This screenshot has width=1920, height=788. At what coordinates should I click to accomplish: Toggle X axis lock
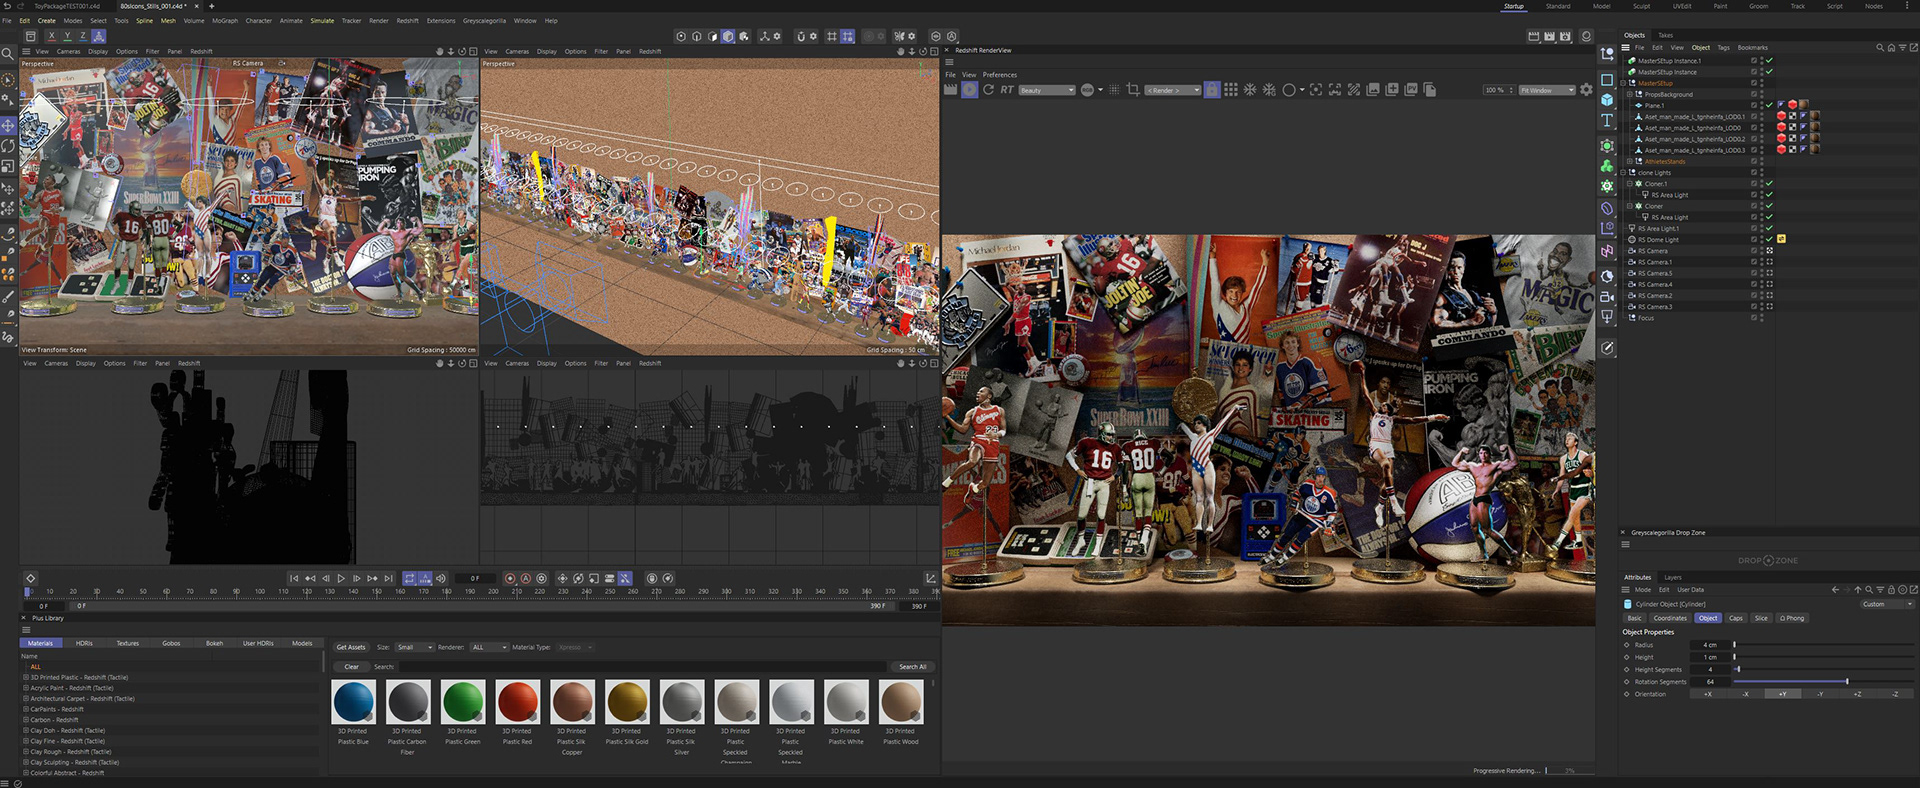pos(52,36)
